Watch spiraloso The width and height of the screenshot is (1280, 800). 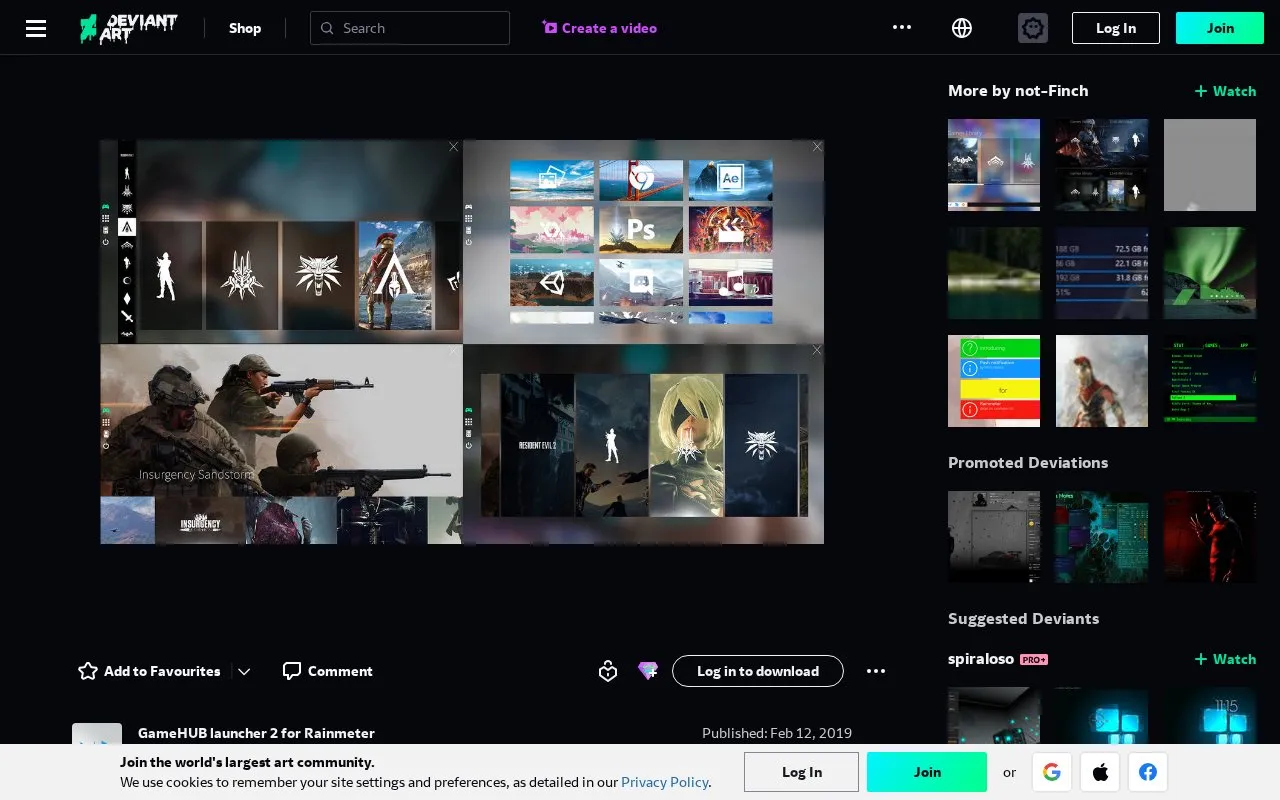pos(1225,659)
